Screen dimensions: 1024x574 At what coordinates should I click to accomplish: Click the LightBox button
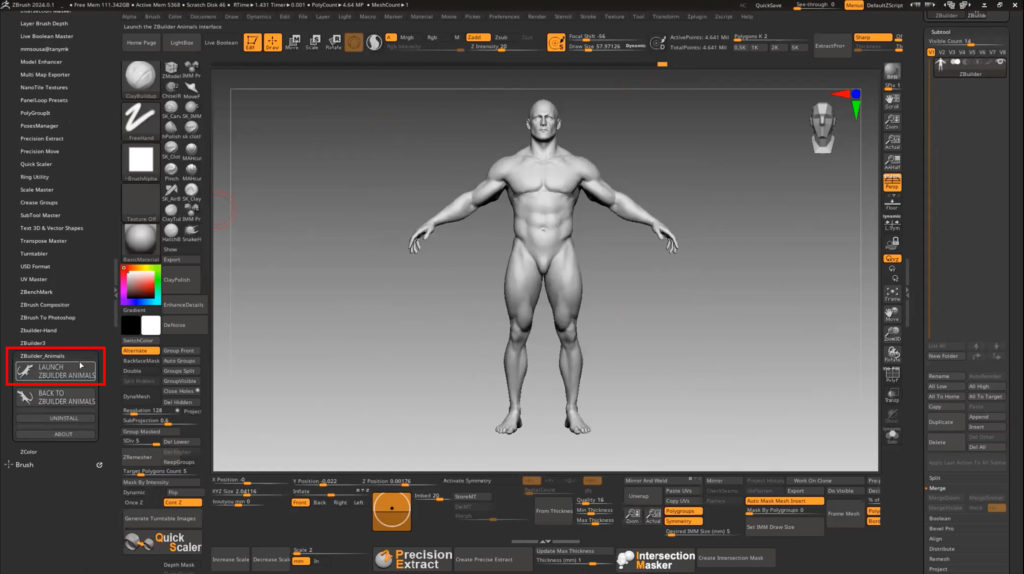(x=182, y=44)
